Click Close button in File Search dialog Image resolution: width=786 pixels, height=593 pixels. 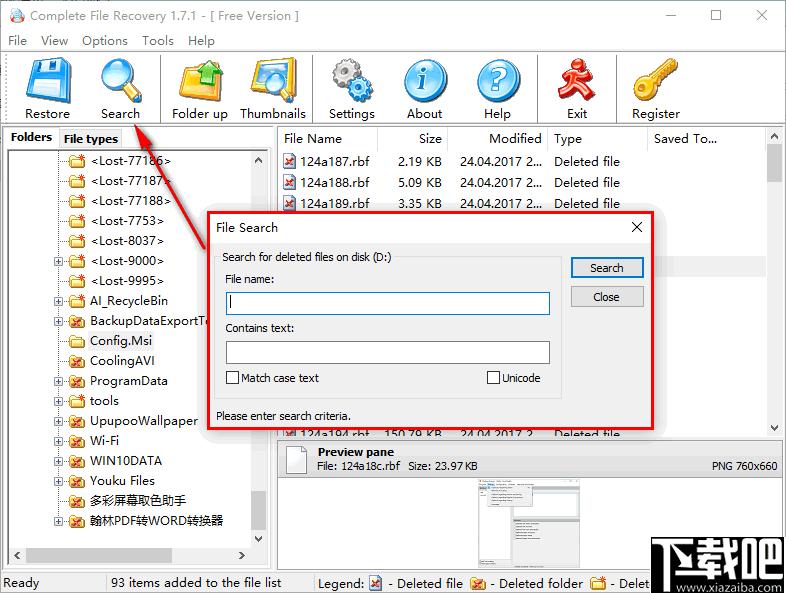(x=607, y=297)
